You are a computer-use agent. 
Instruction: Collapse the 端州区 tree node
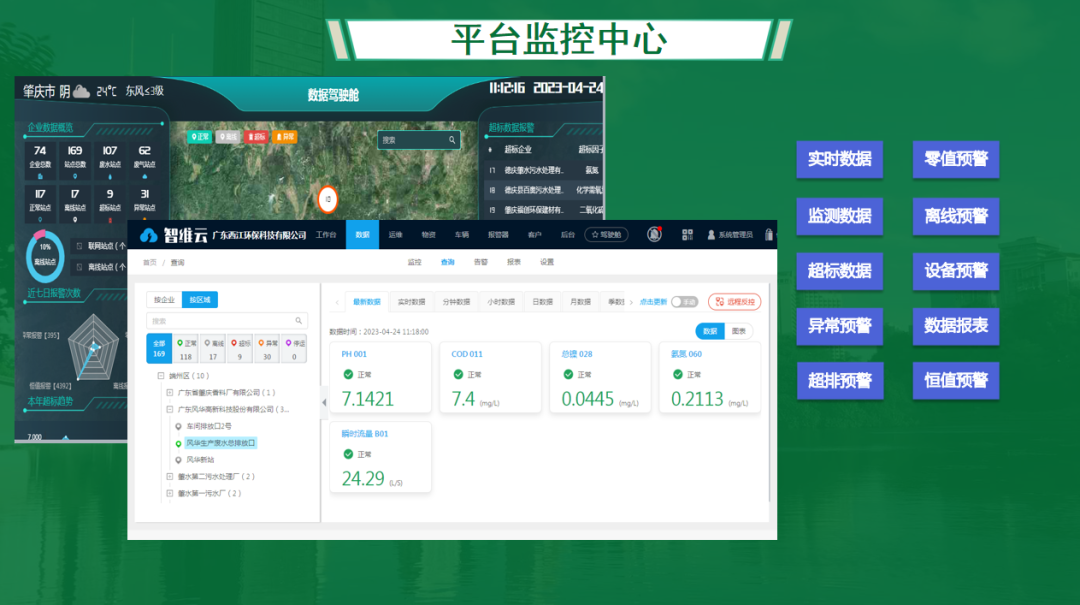[160, 376]
